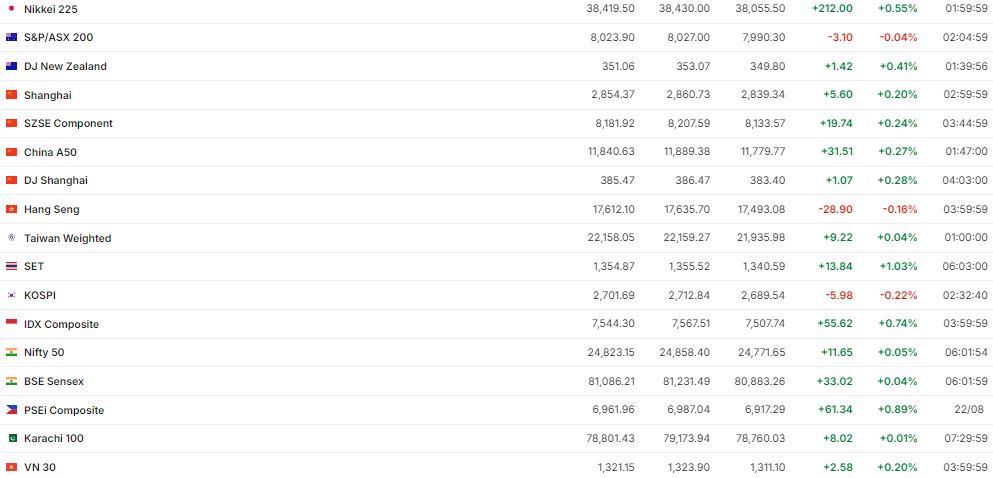Select the Nifty 50 index link
The height and width of the screenshot is (478, 993).
pyautogui.click(x=44, y=352)
